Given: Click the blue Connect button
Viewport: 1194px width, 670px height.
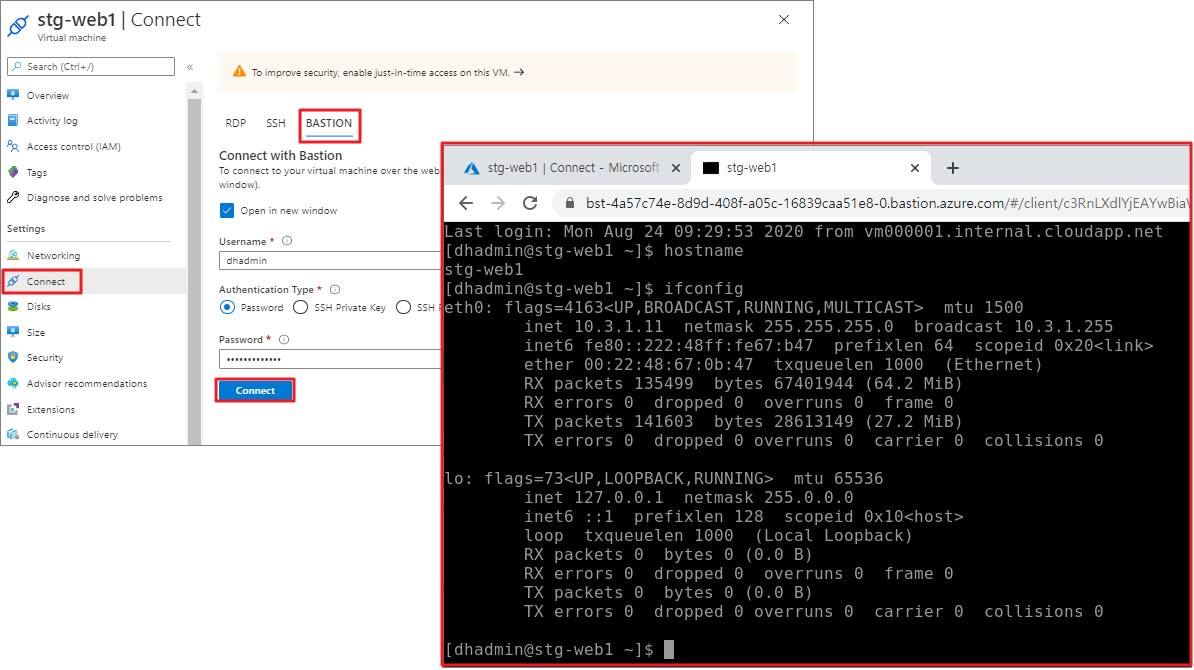Looking at the screenshot, I should [255, 391].
